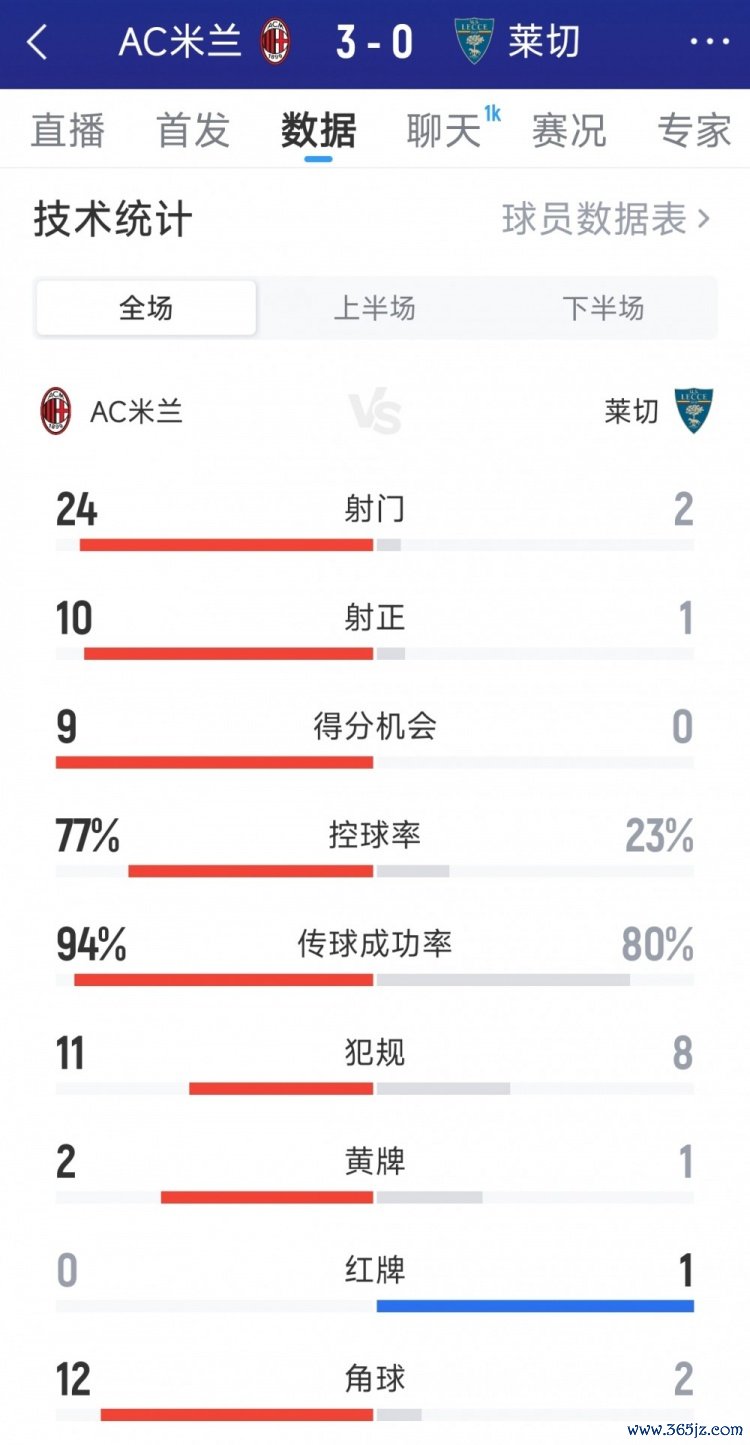
Task: Tap the back arrow in header
Action: [x=37, y=43]
